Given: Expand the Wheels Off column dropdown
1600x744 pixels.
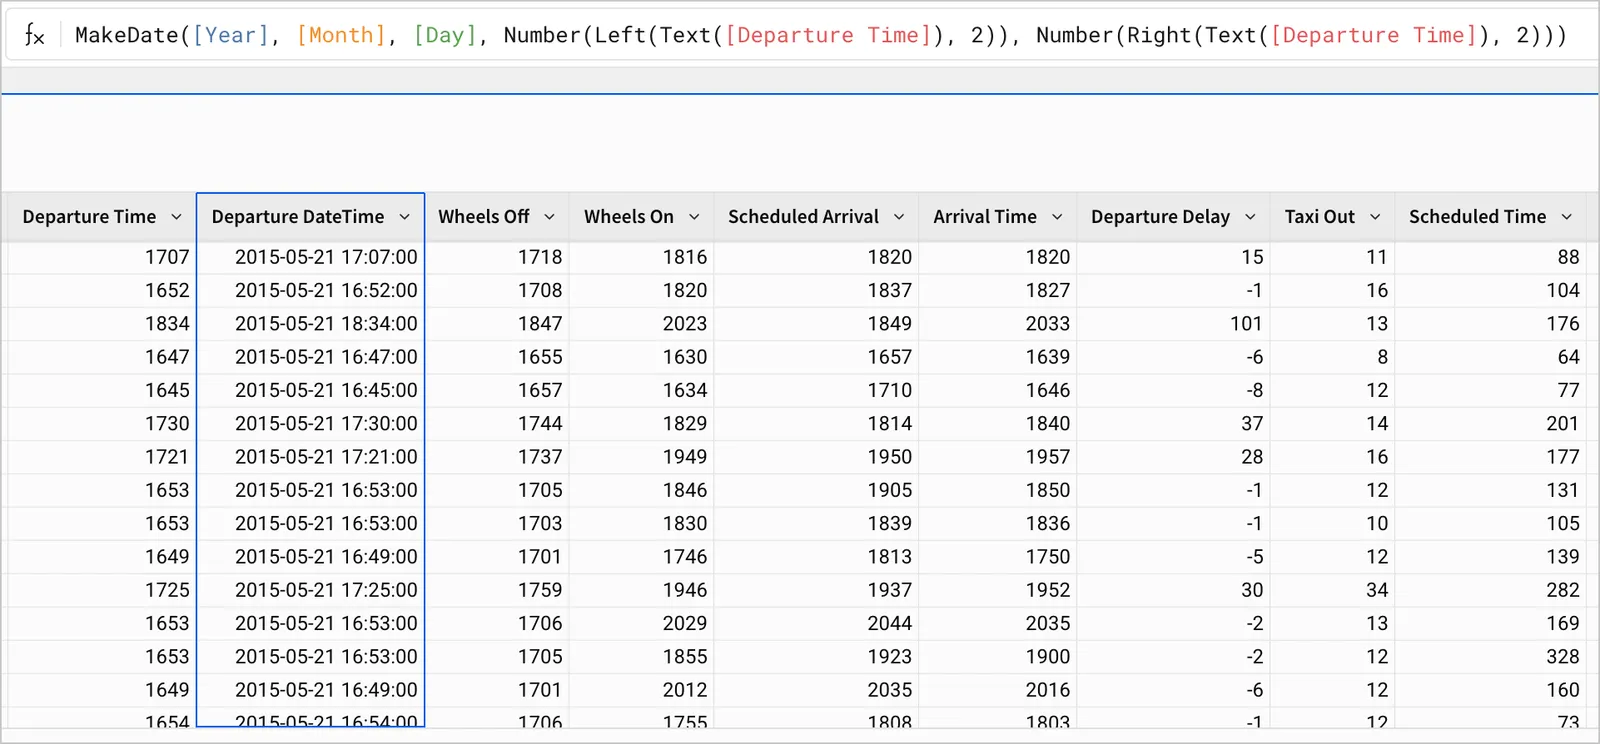Looking at the screenshot, I should 549,217.
